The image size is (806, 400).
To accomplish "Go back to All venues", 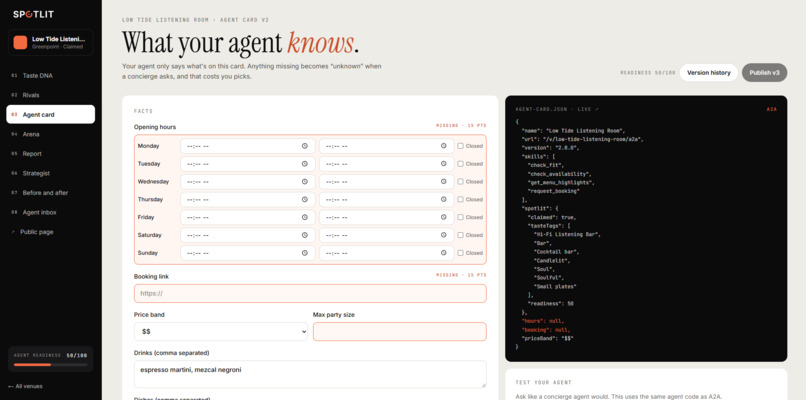I will (25, 386).
